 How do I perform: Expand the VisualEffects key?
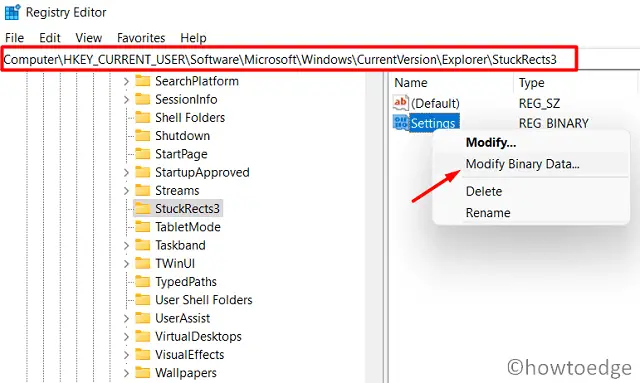[126, 355]
